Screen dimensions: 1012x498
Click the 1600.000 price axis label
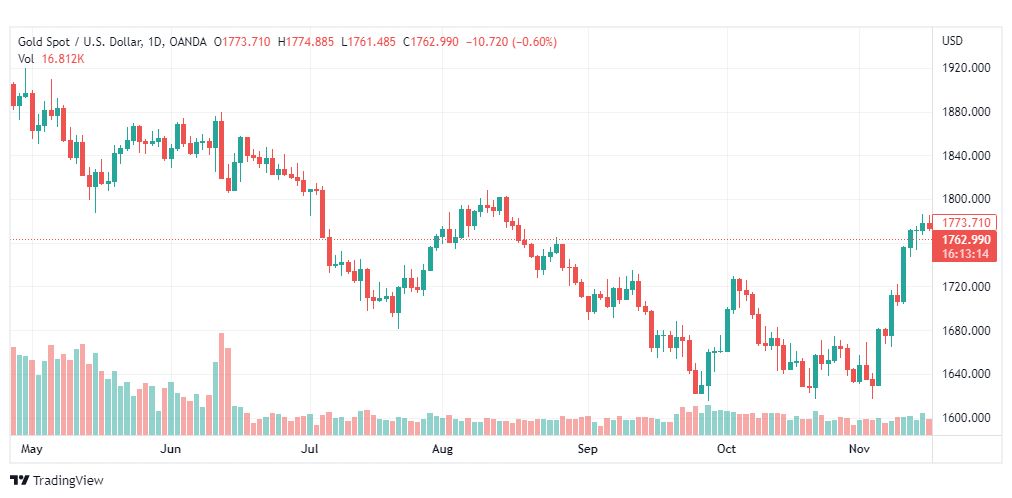(966, 418)
